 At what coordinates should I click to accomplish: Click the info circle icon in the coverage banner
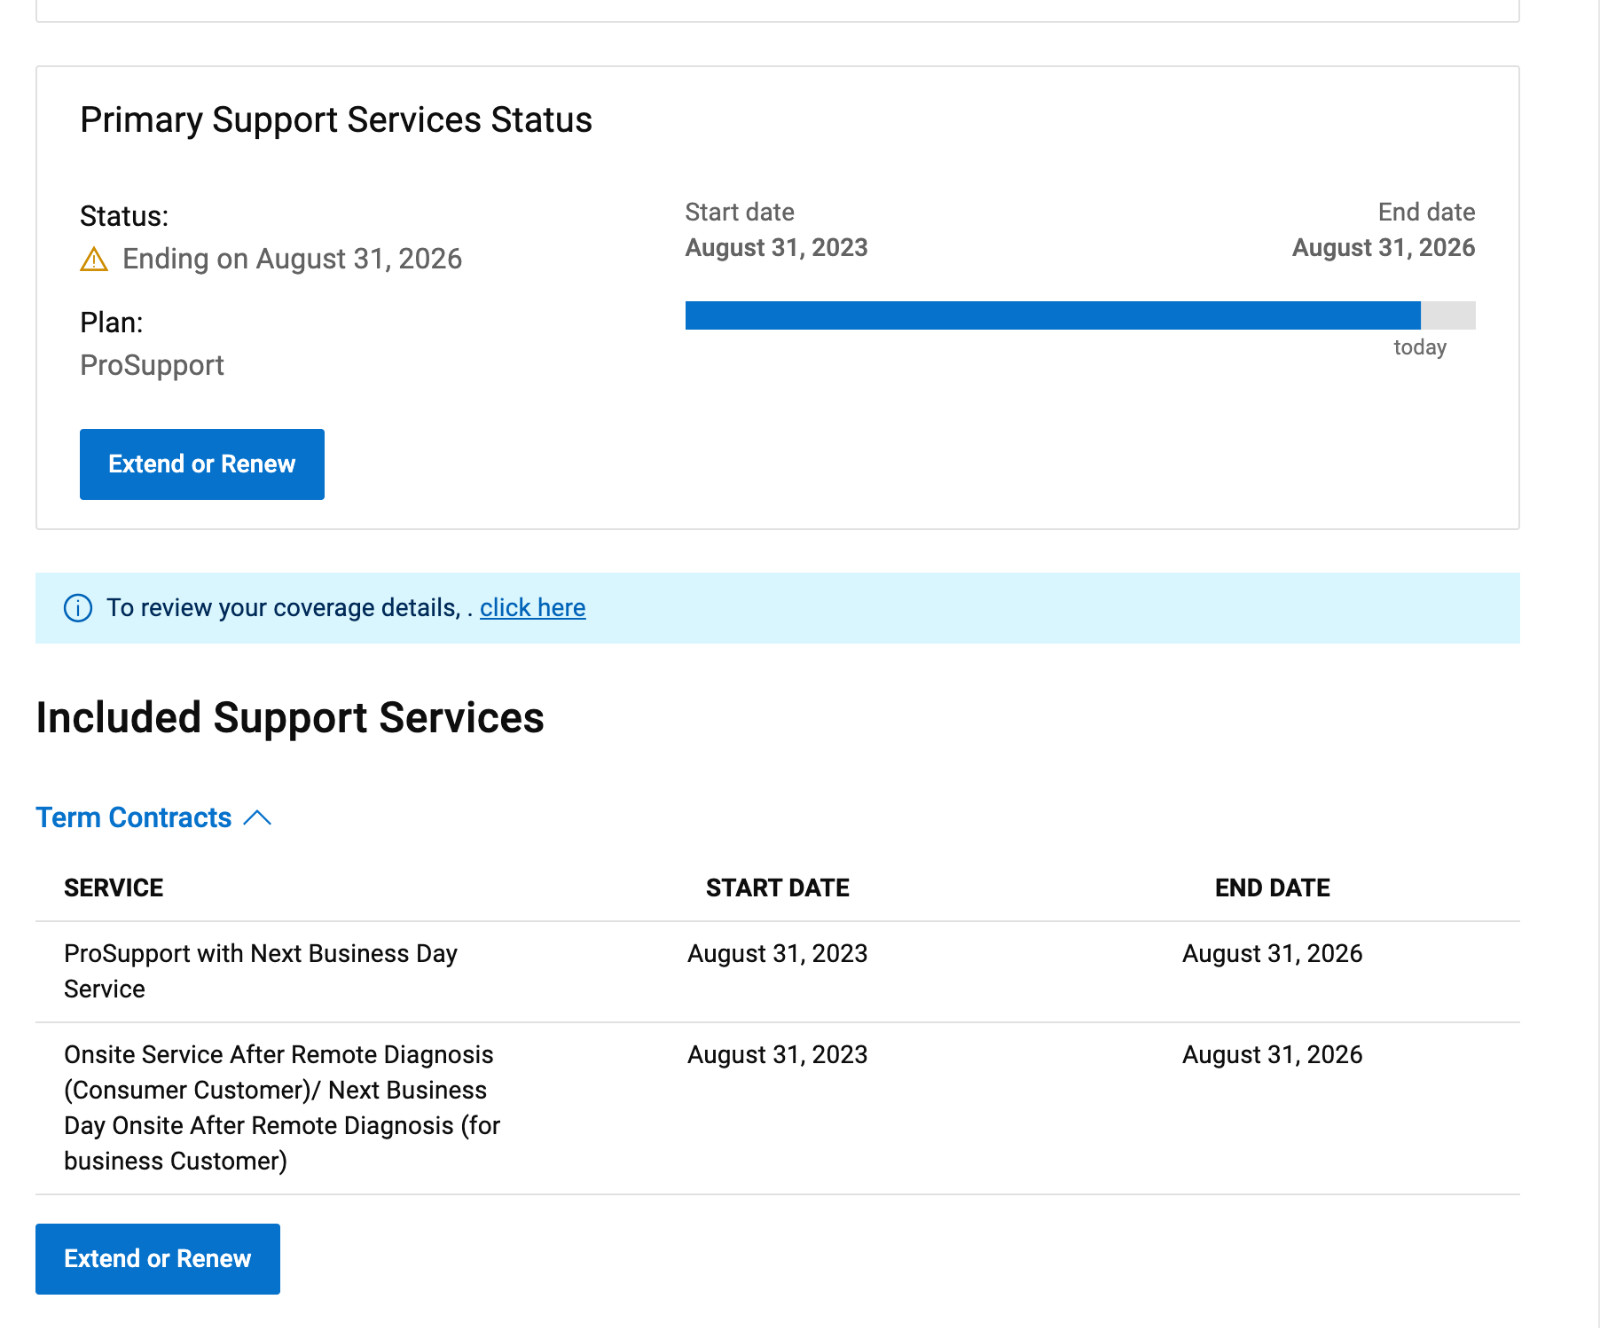[x=78, y=608]
